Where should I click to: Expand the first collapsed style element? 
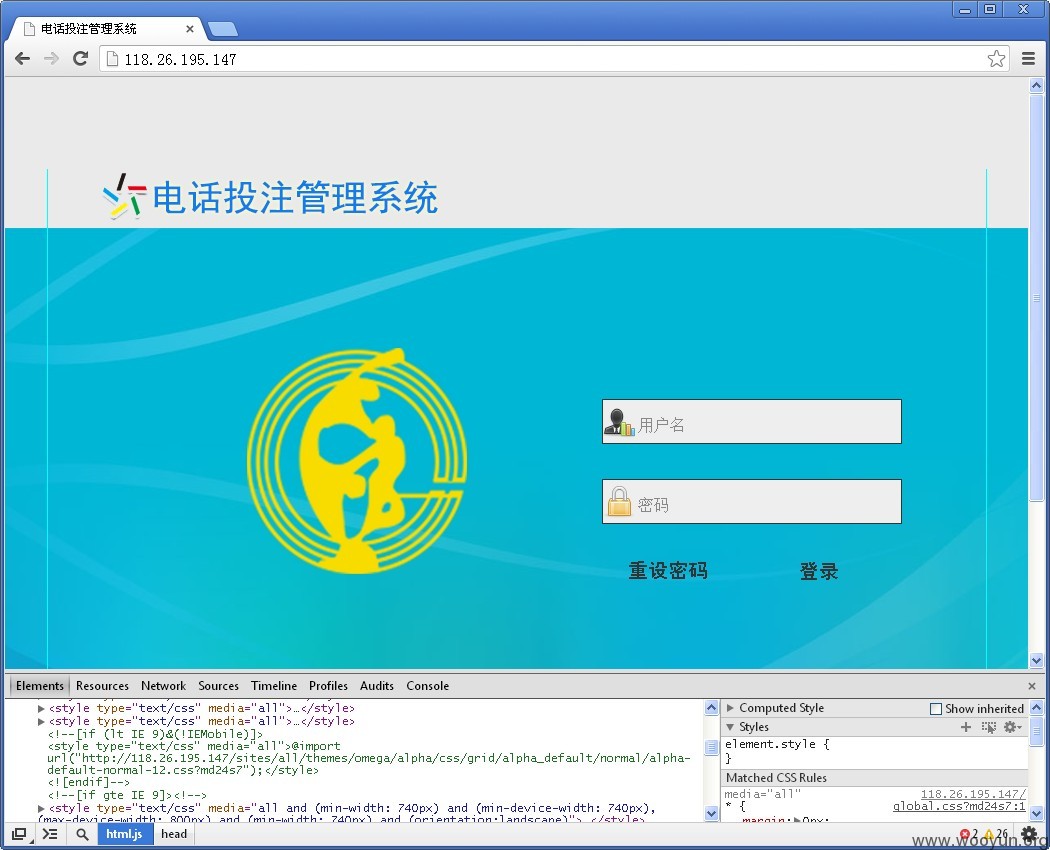click(42, 708)
